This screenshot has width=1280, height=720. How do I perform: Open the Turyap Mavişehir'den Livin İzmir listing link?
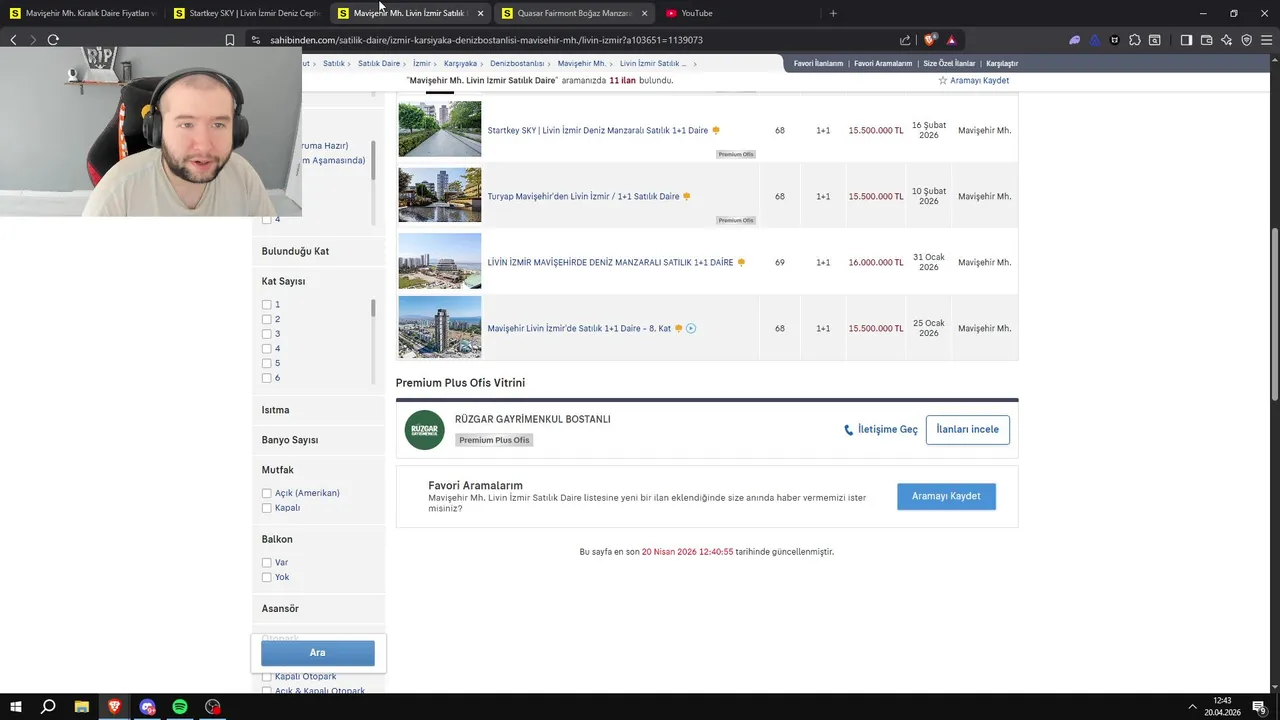583,196
